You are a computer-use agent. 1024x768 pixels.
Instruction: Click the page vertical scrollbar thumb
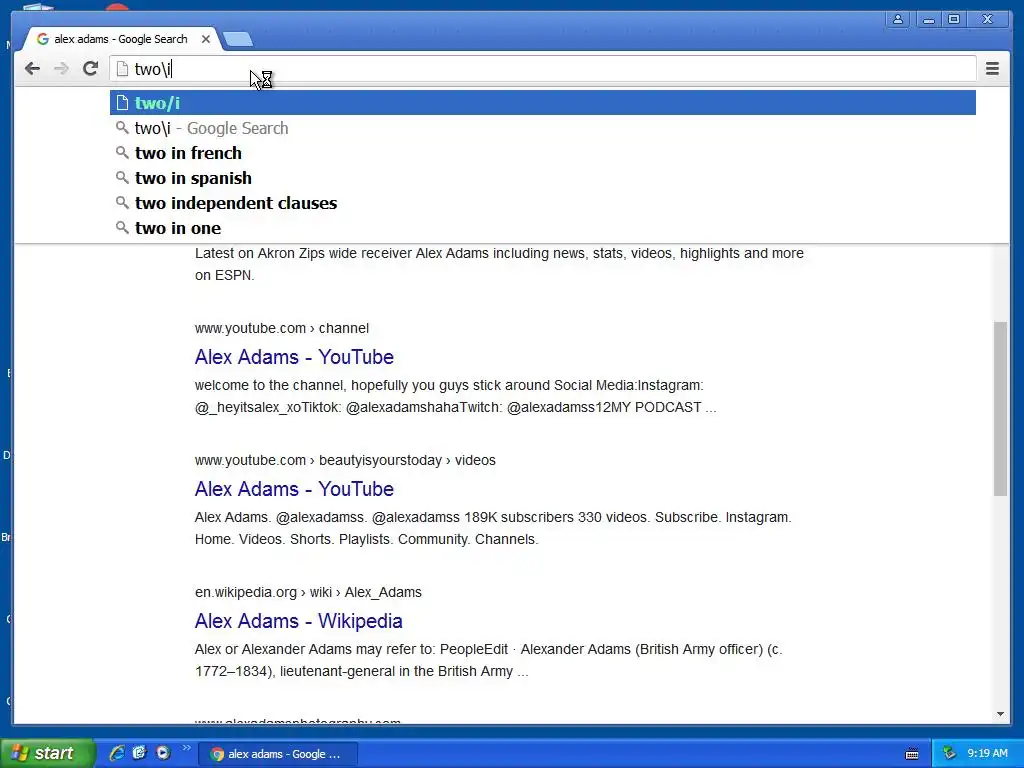(x=1000, y=408)
